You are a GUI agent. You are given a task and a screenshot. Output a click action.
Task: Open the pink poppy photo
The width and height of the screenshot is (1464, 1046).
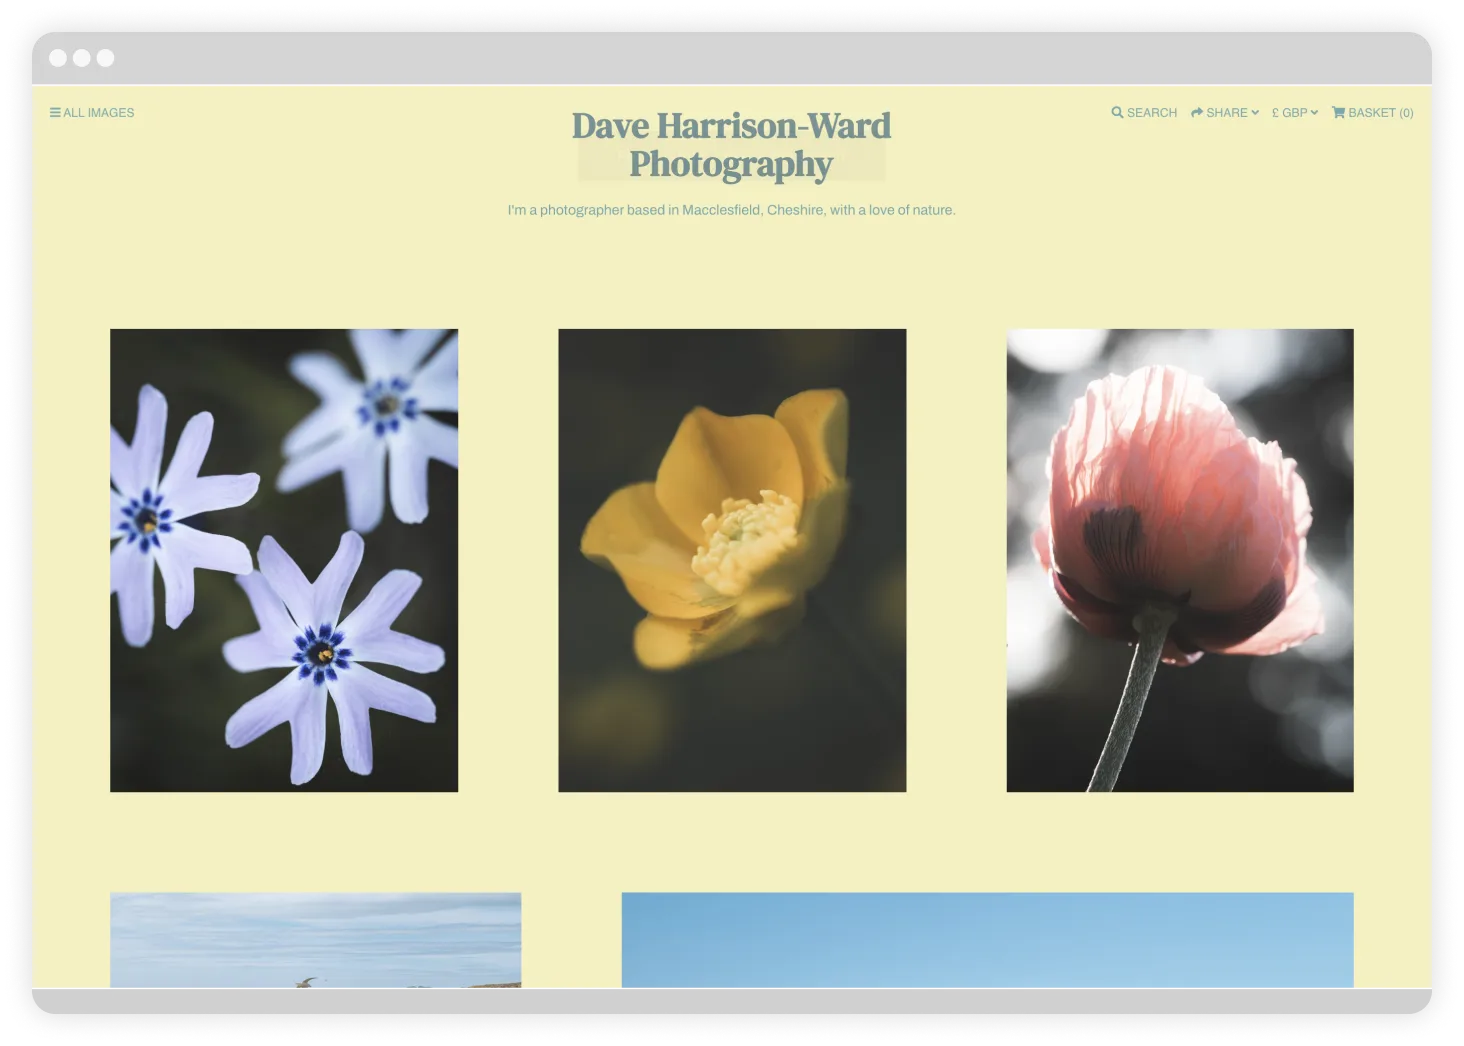[x=1180, y=560]
